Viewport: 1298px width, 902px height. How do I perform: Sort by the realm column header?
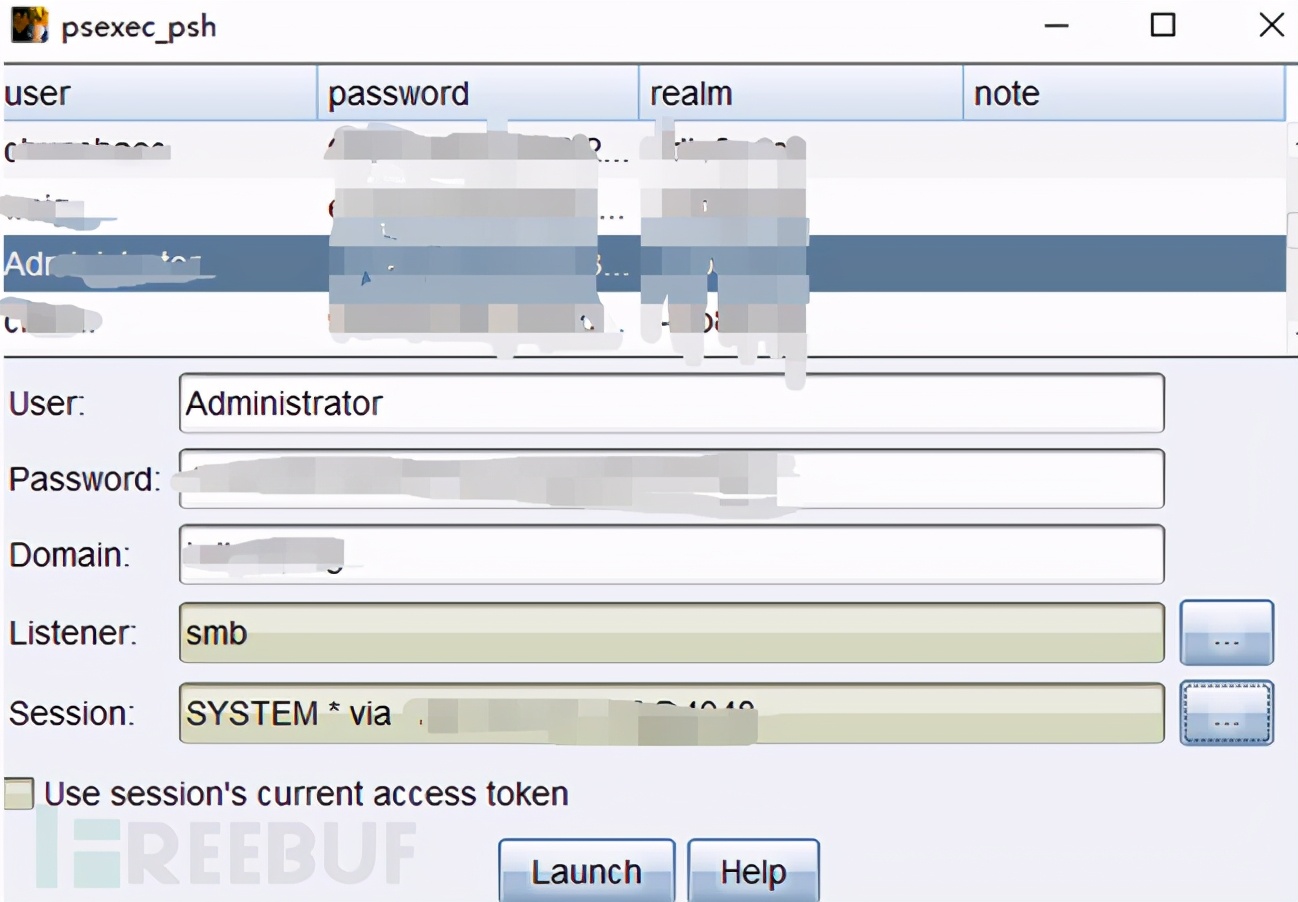801,94
